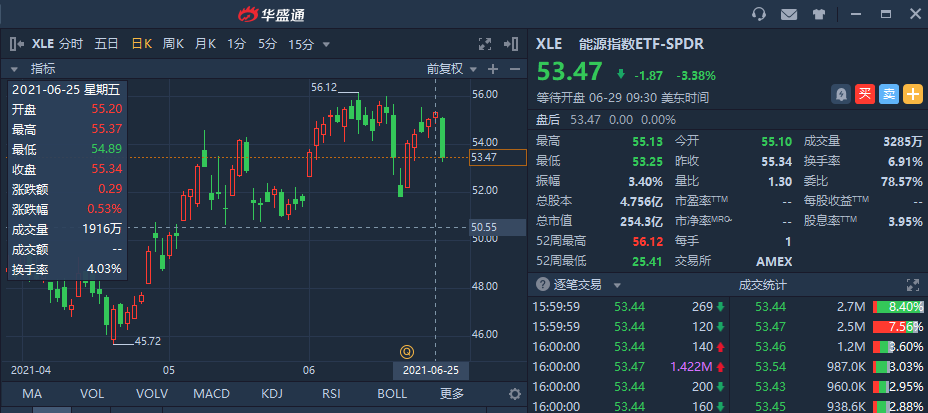Image resolution: width=928 pixels, height=413 pixels.
Task: Toggle the MA indicator
Action: point(32,394)
